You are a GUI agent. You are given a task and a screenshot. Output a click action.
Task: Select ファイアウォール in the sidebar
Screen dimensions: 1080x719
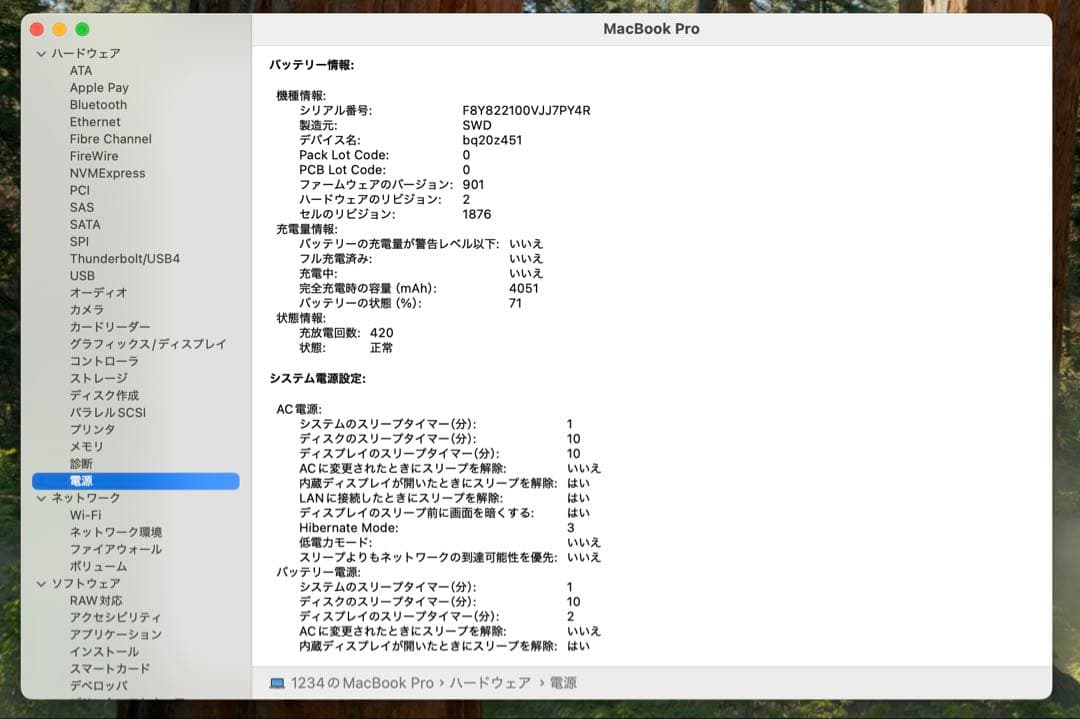116,550
